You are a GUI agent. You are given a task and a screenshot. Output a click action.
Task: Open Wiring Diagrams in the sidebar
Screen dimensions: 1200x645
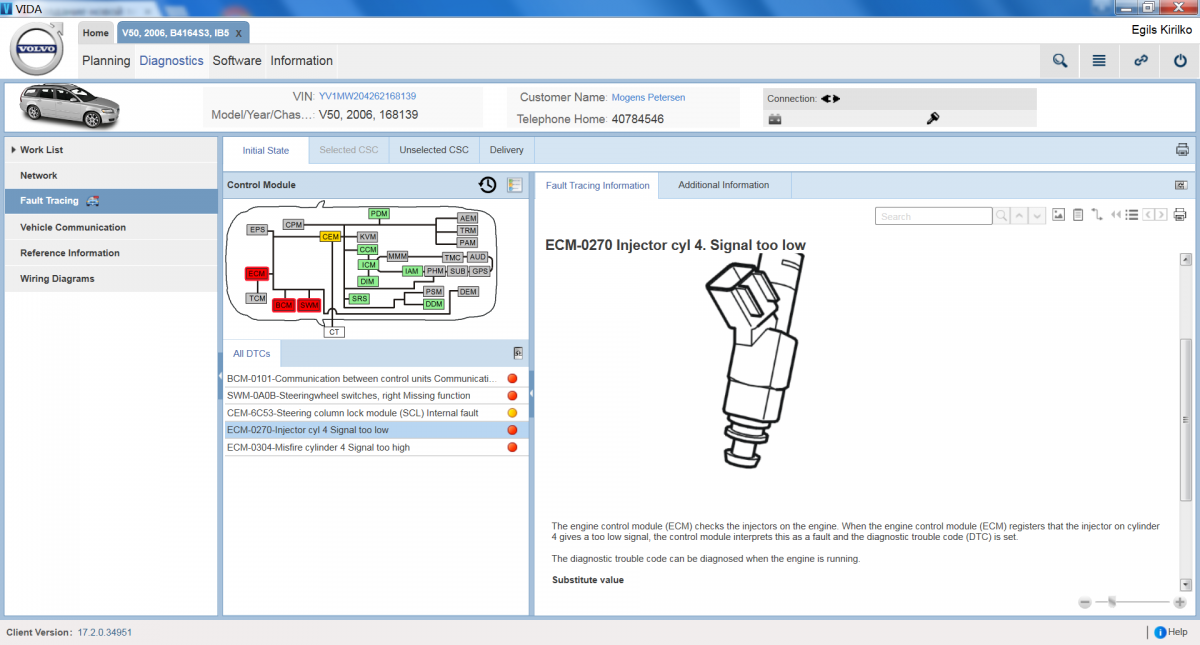57,279
